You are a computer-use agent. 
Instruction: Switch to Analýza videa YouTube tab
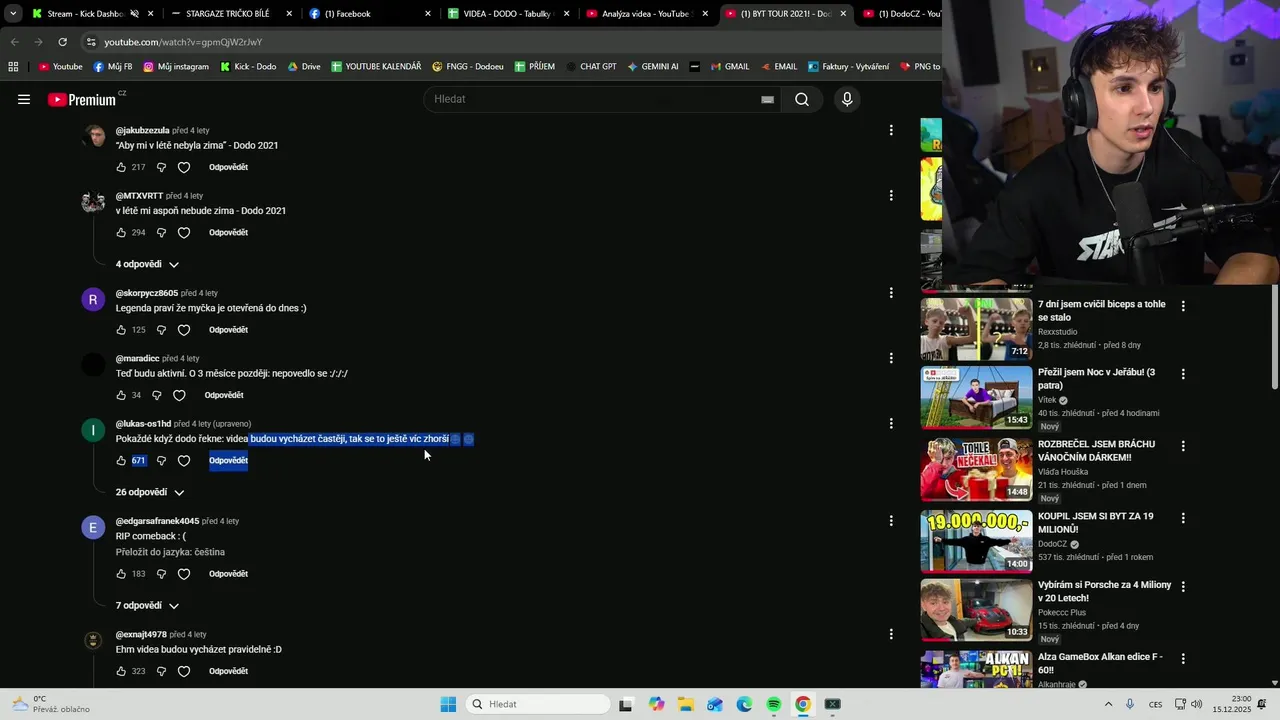click(645, 14)
